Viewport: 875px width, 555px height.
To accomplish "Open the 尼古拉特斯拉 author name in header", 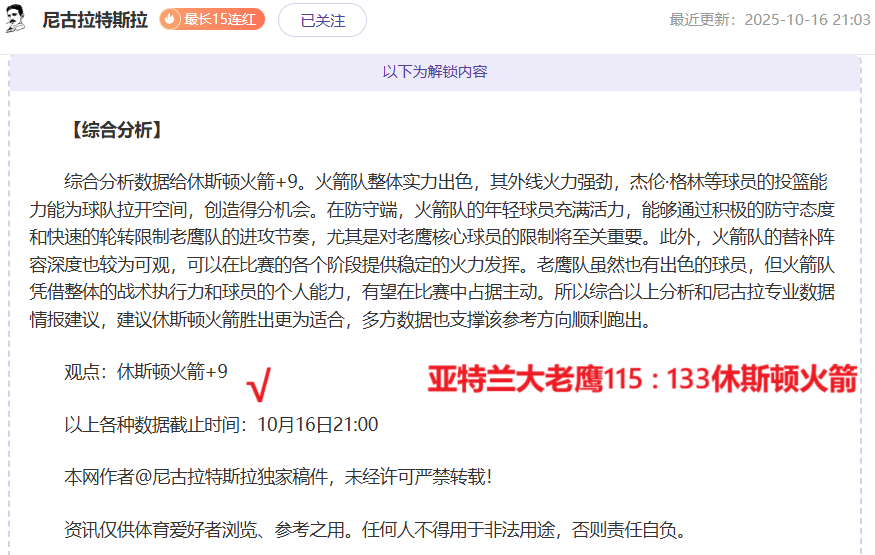I will coord(95,19).
